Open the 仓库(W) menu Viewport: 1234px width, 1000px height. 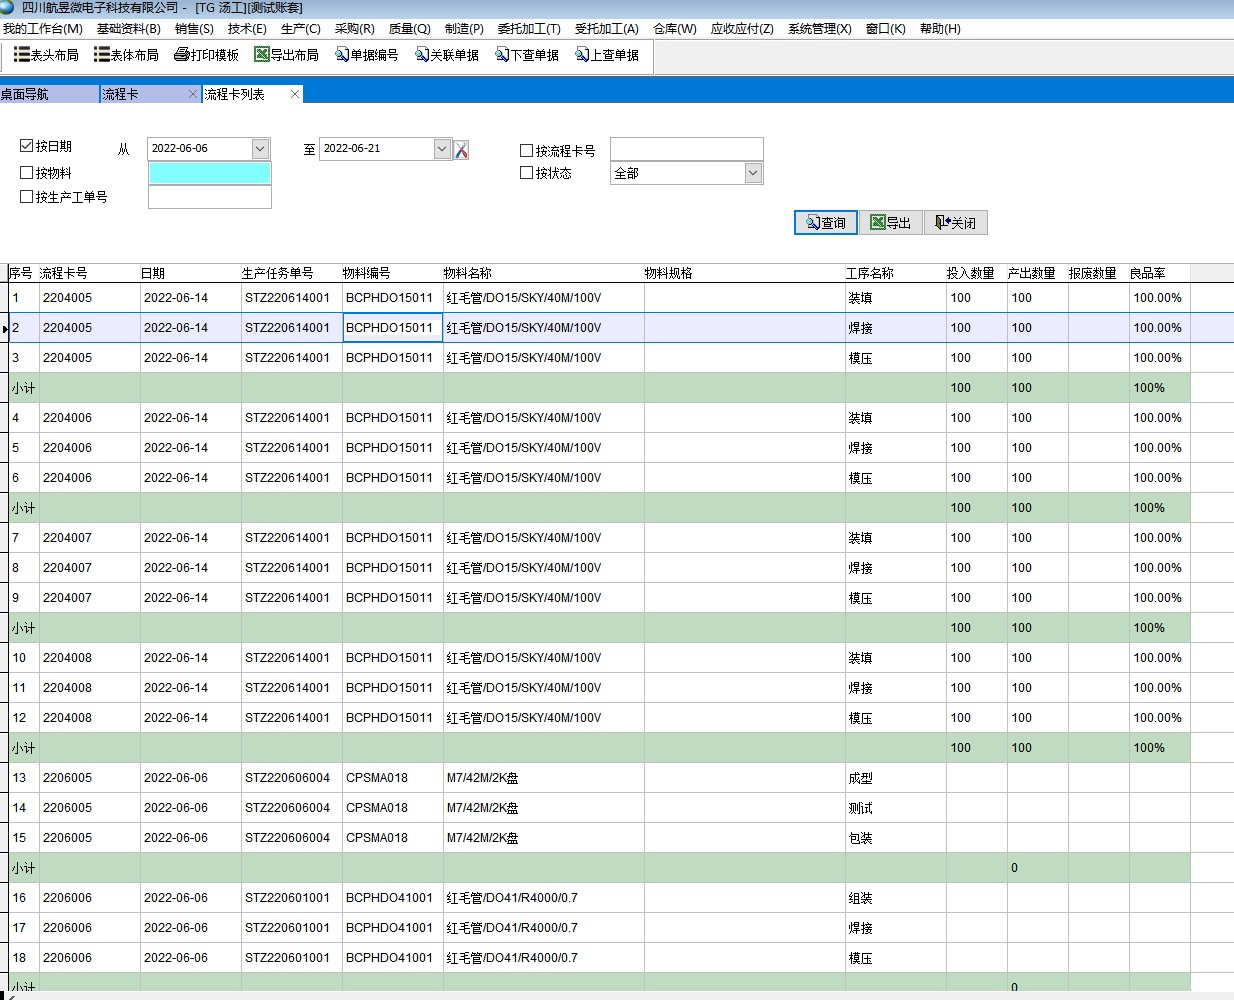click(x=674, y=29)
